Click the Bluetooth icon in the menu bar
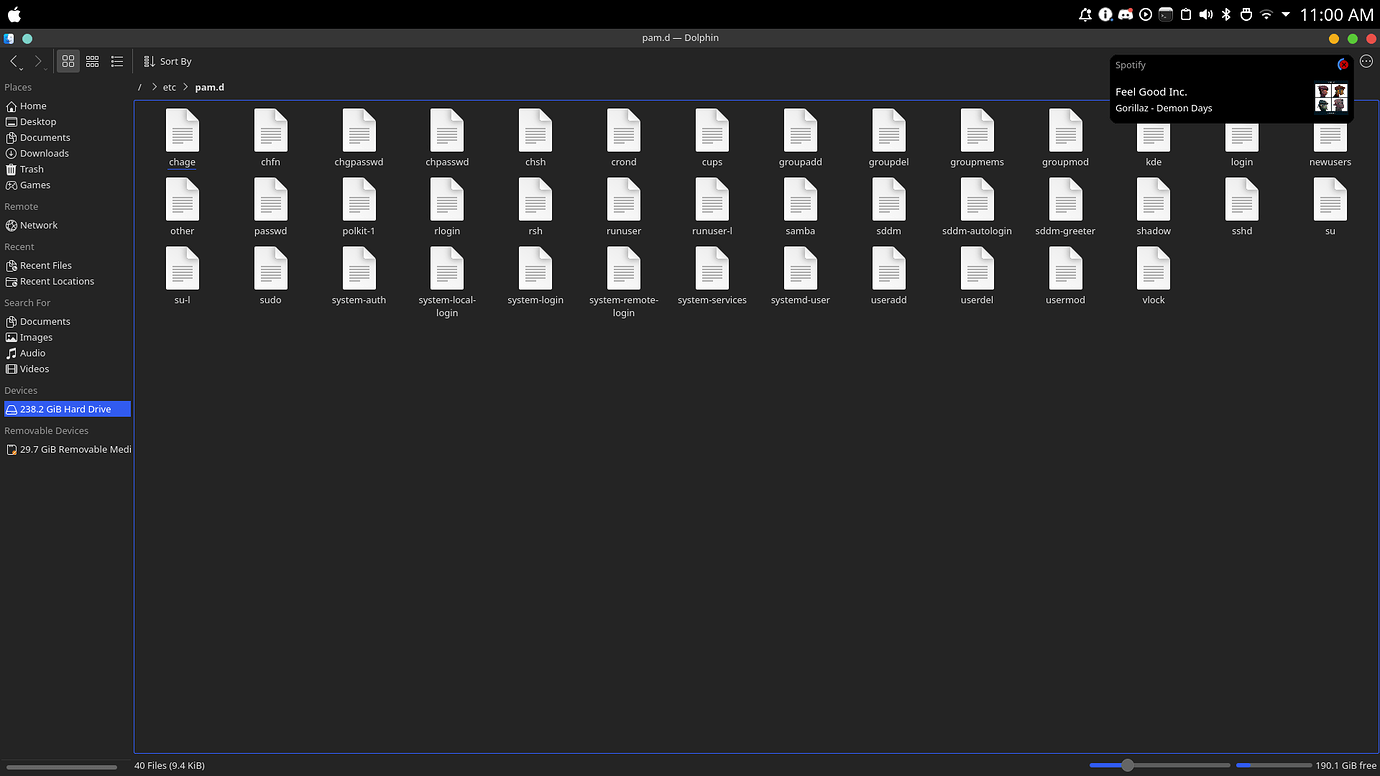 click(1226, 15)
